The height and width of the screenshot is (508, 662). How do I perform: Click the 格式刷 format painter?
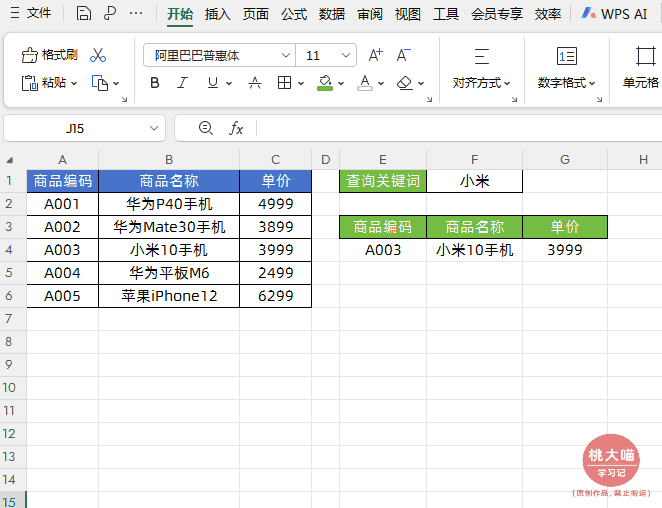(50, 55)
